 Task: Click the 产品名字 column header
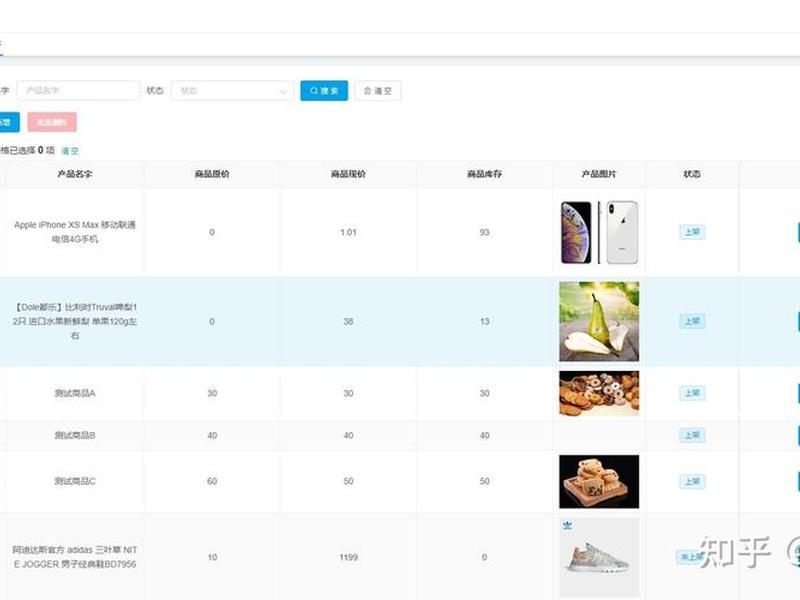coord(74,174)
